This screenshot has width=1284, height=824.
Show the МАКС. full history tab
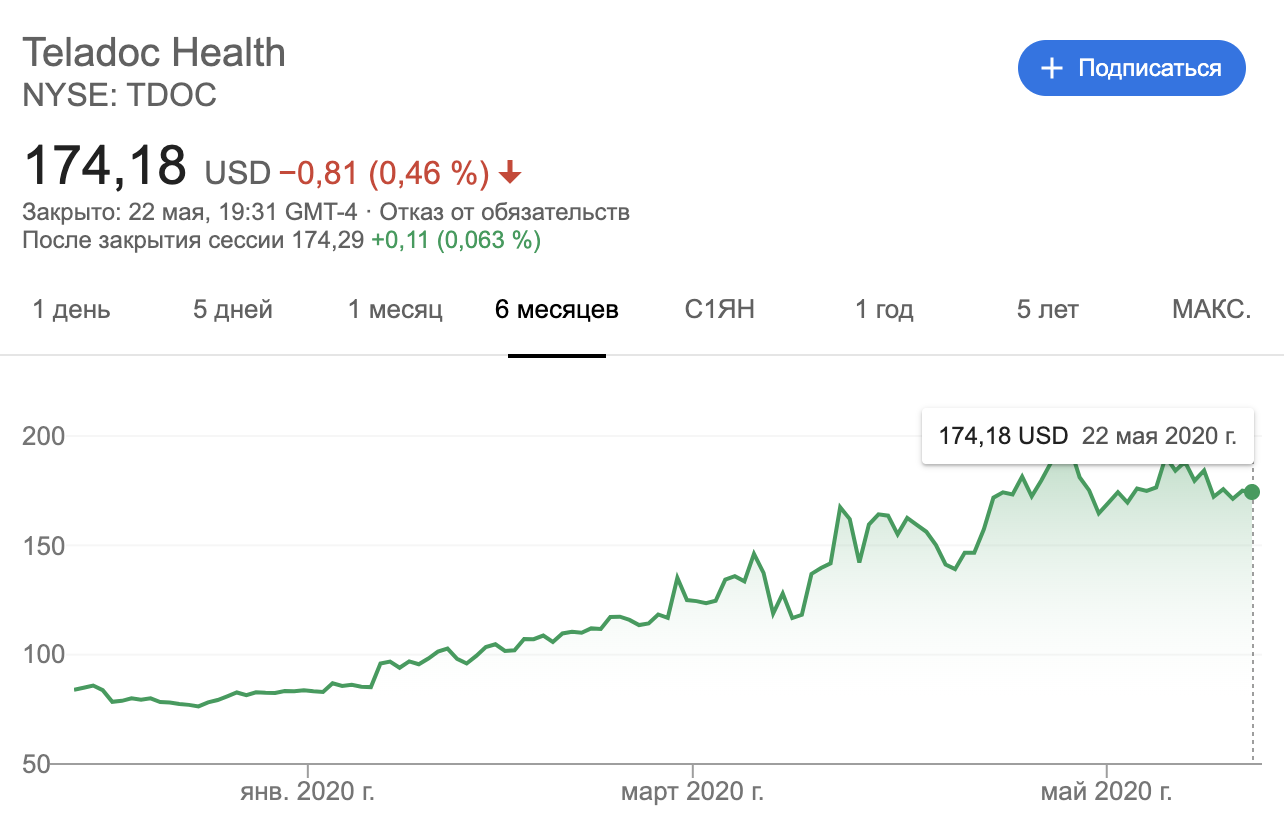click(1211, 310)
